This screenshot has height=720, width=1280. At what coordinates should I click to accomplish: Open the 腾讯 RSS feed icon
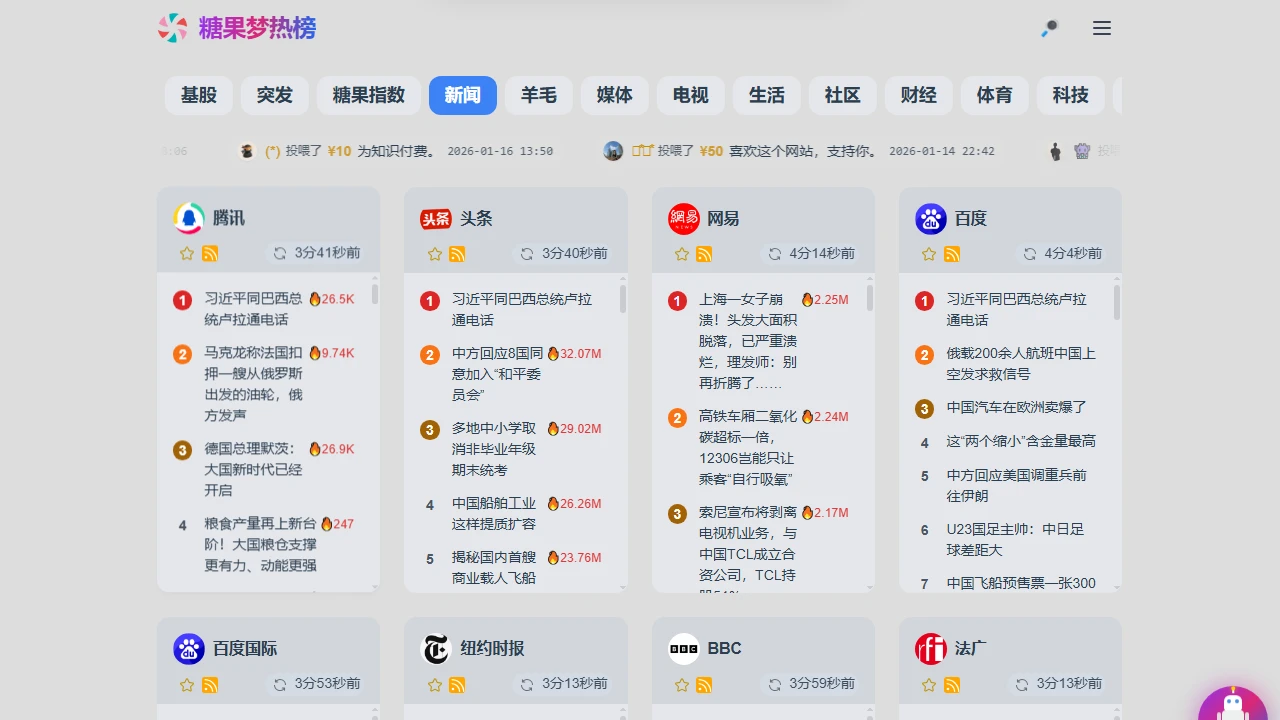pos(211,253)
